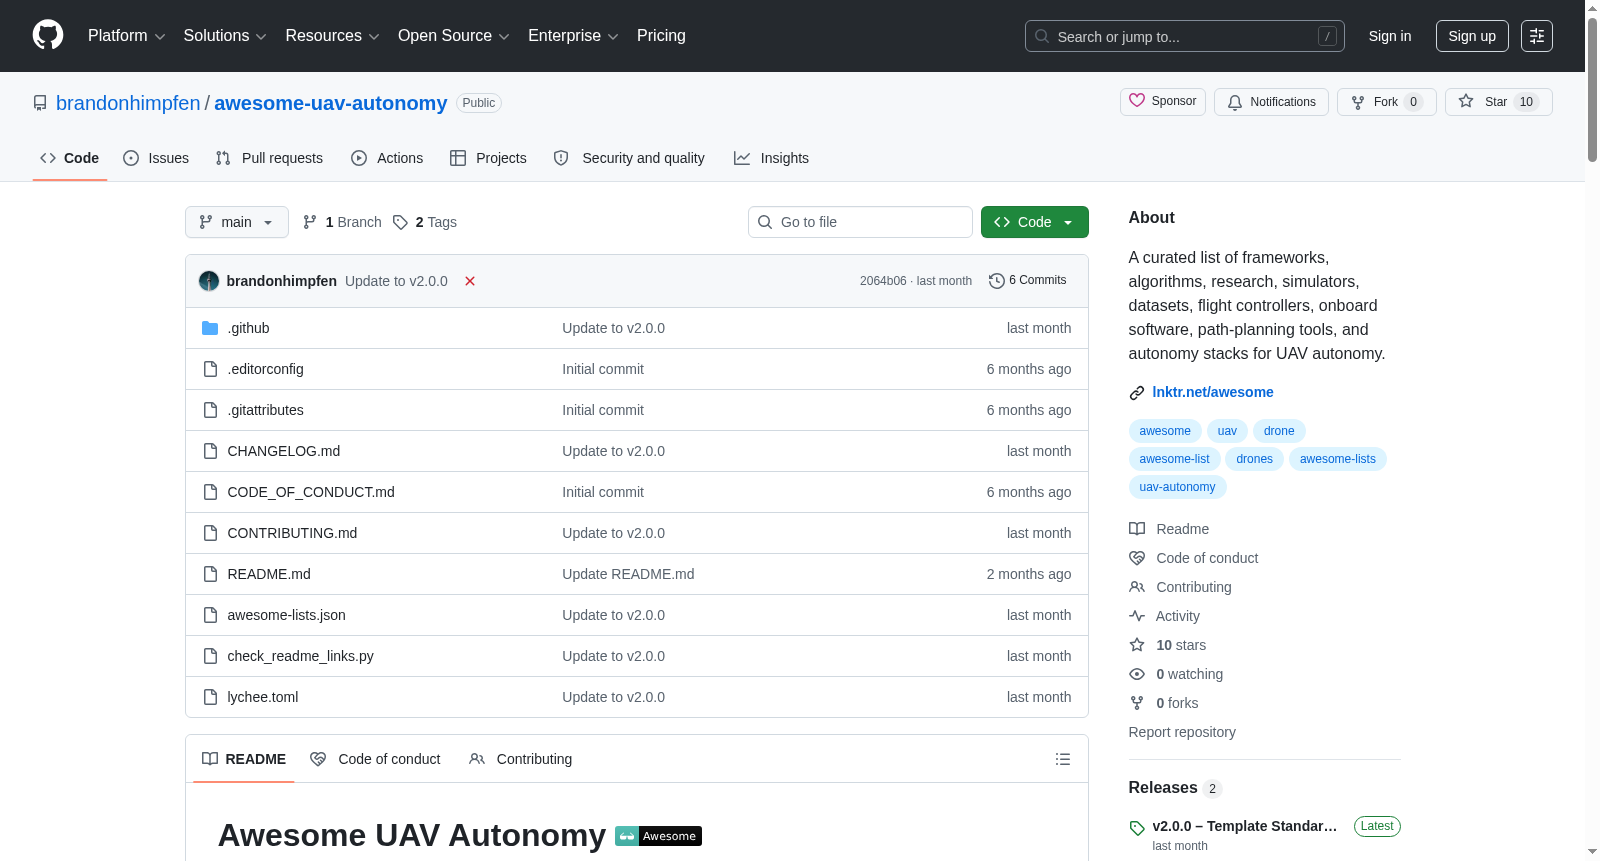Open the main branch selector
The height and width of the screenshot is (861, 1600).
pyautogui.click(x=237, y=222)
